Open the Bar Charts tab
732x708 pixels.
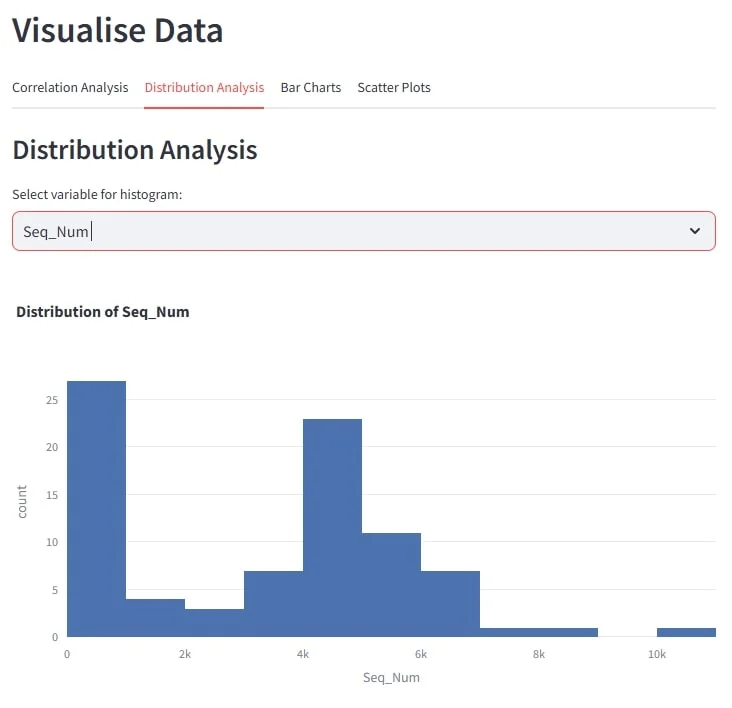point(310,88)
